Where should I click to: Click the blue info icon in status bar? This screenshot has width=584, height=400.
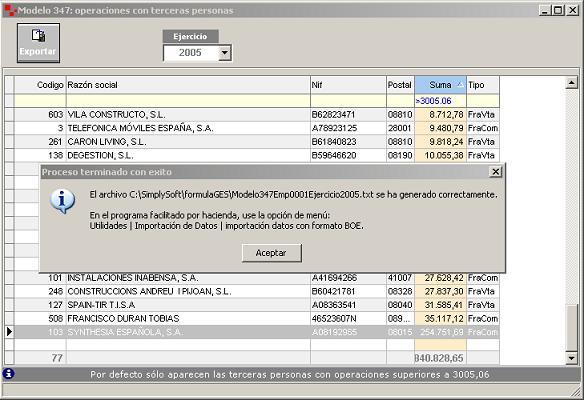pos(8,374)
